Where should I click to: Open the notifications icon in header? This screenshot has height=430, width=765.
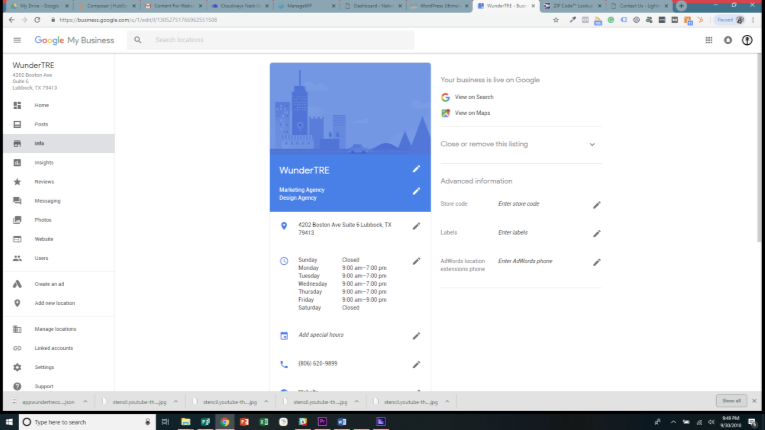pyautogui.click(x=728, y=40)
